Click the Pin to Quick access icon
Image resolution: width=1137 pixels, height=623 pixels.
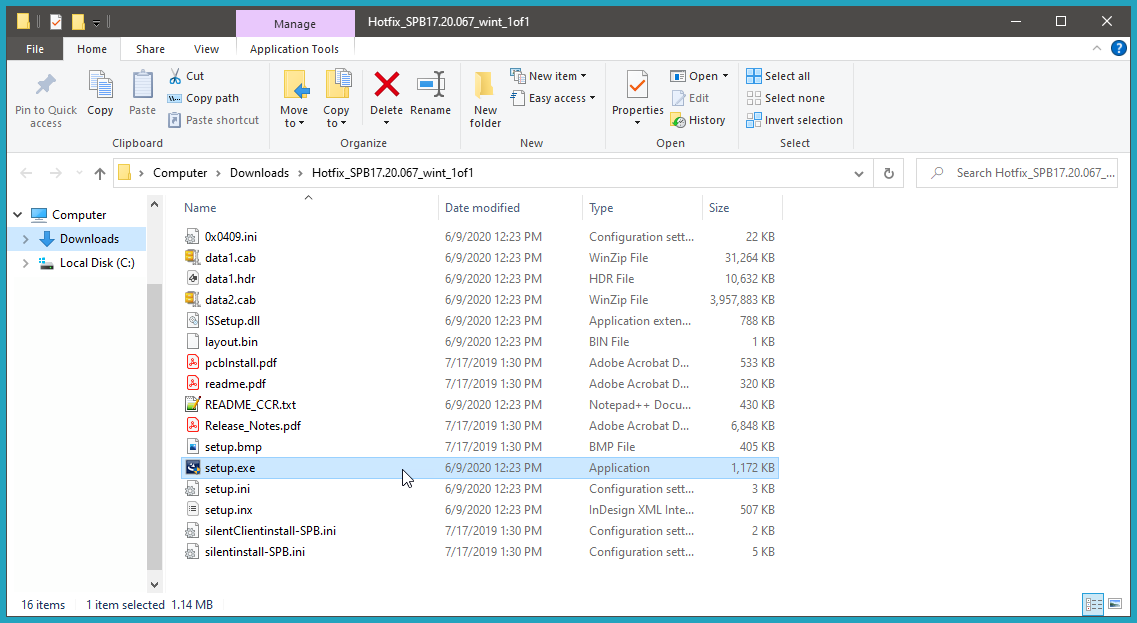[x=45, y=87]
